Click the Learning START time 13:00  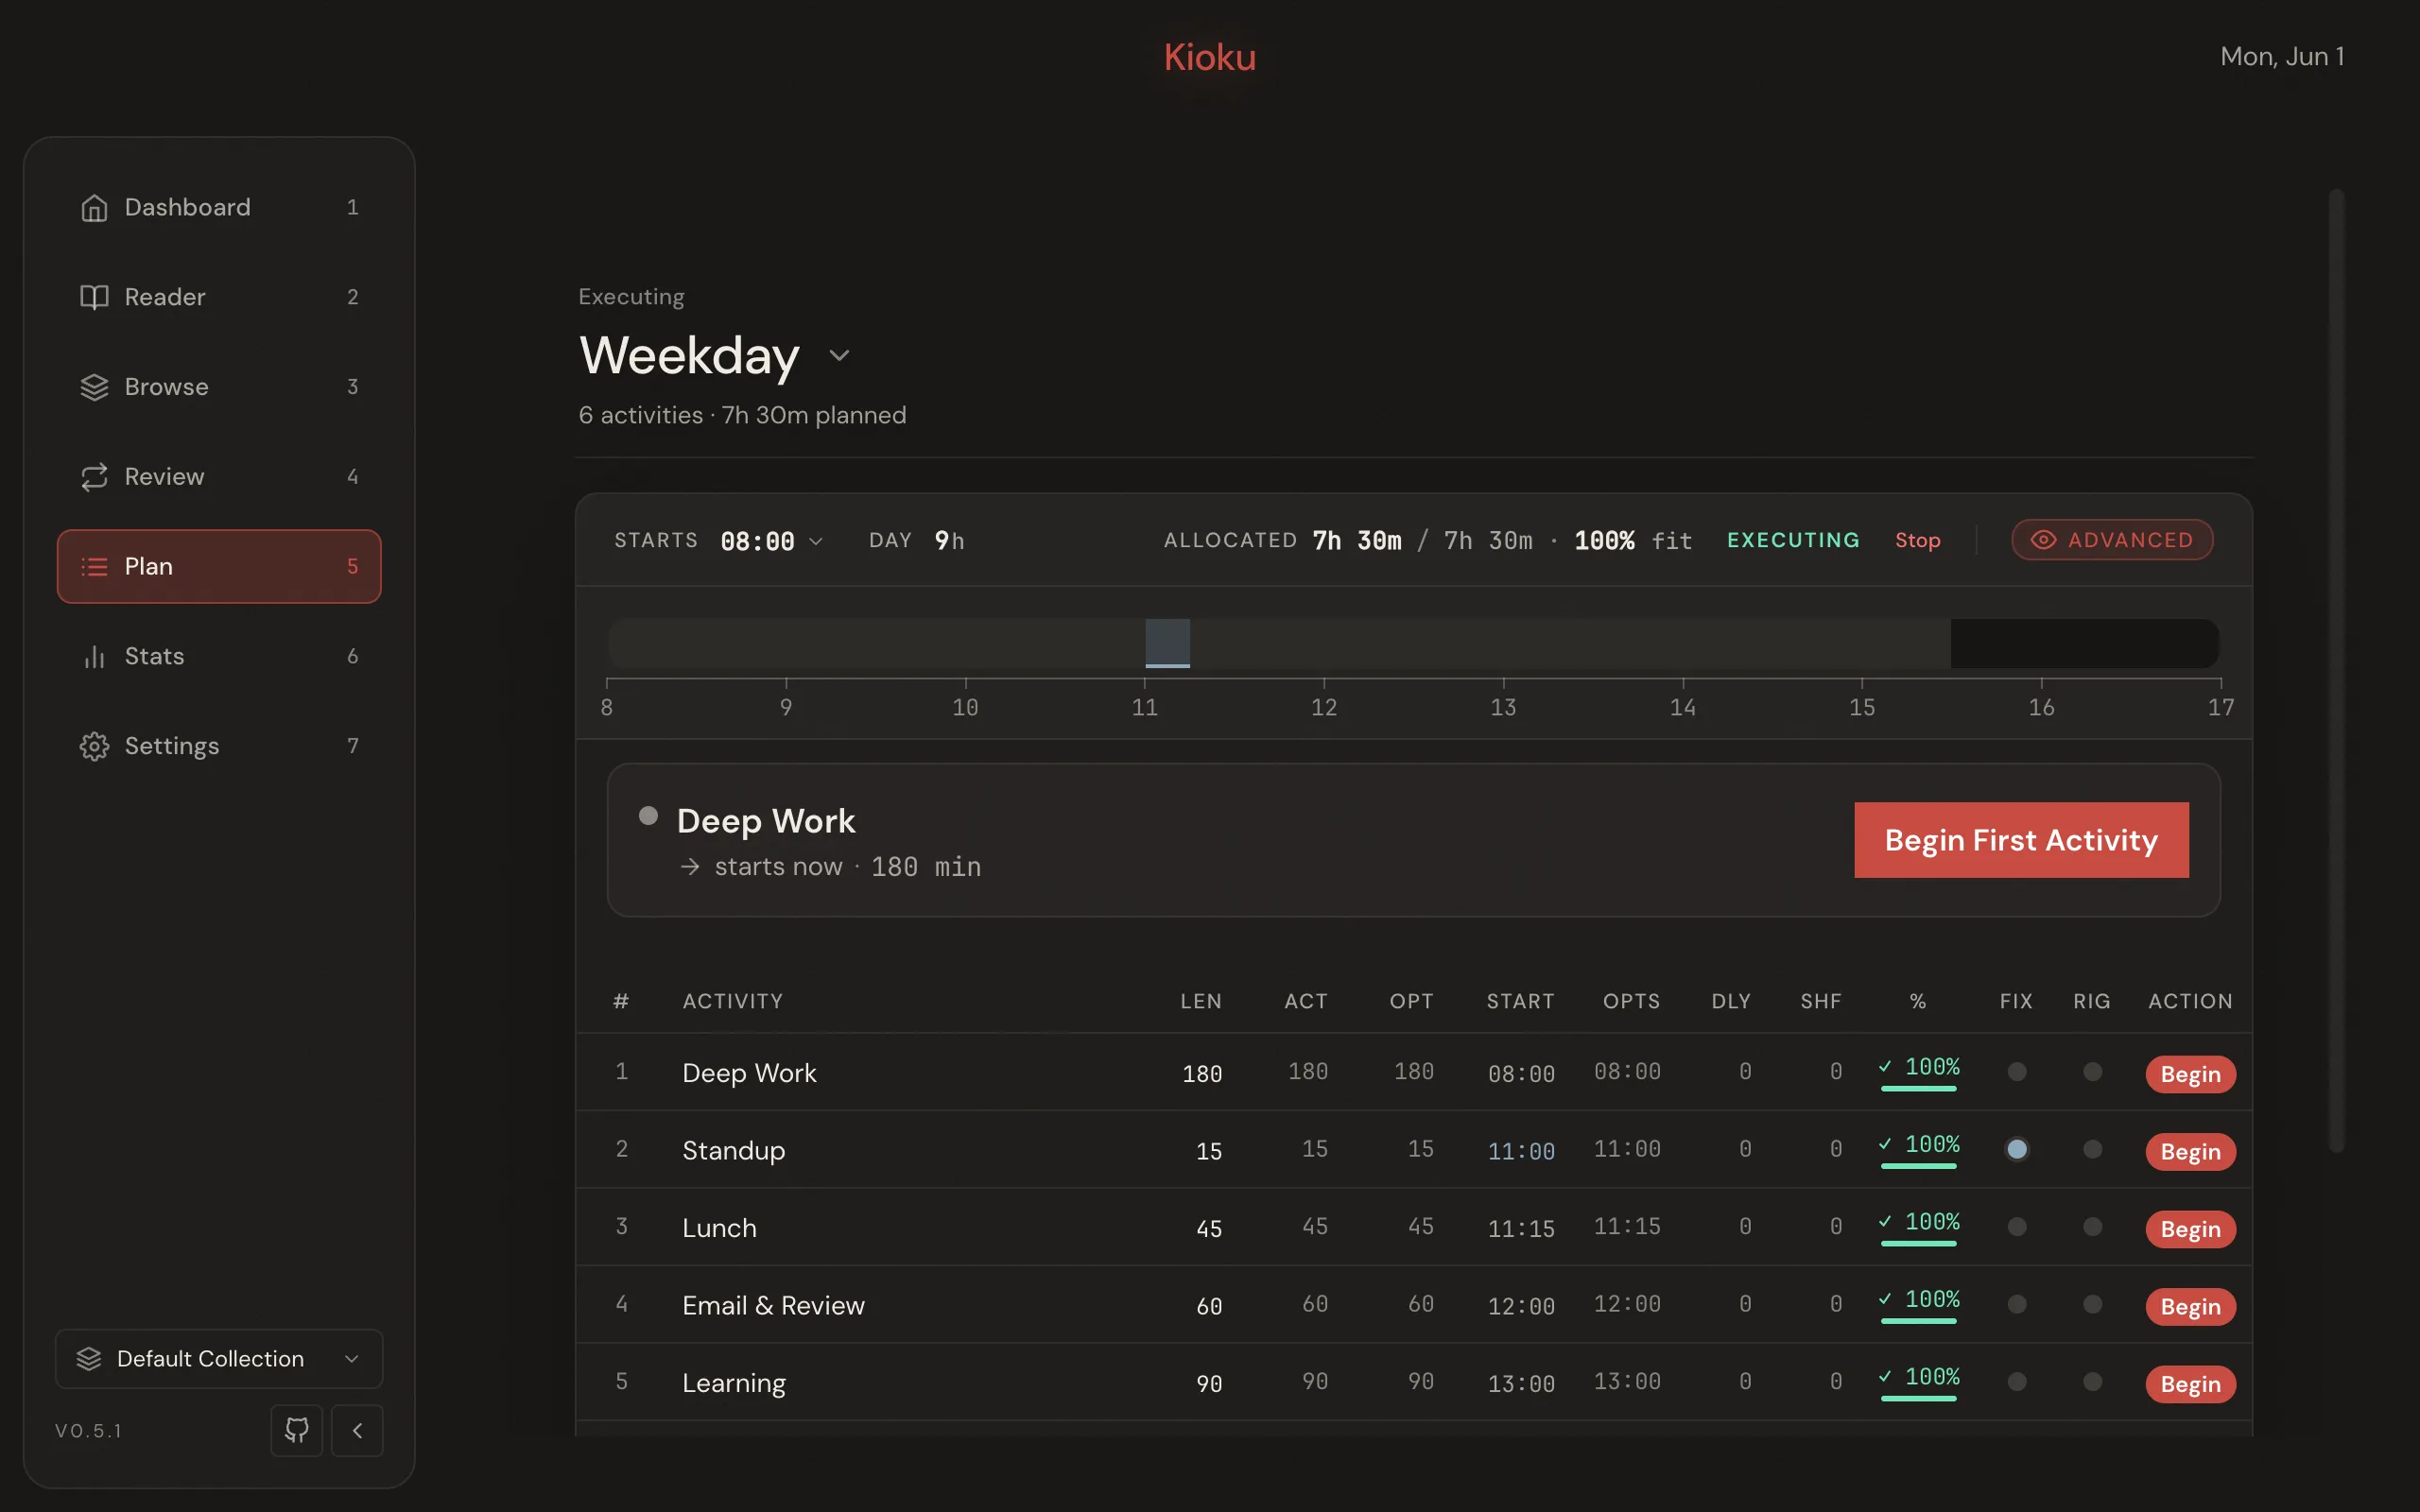(1521, 1384)
